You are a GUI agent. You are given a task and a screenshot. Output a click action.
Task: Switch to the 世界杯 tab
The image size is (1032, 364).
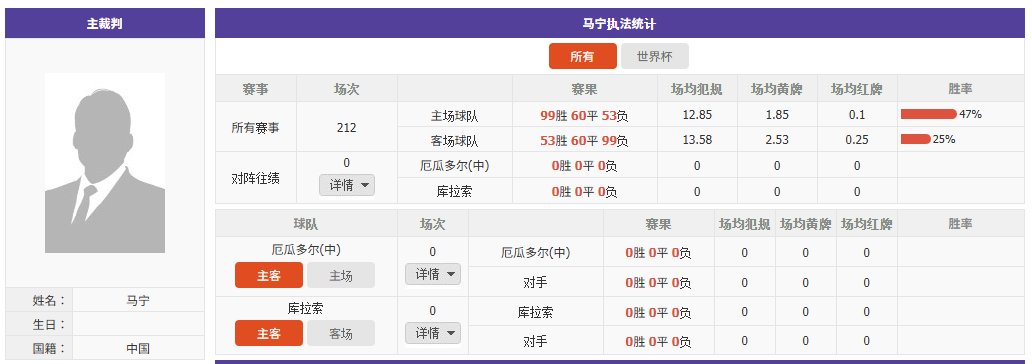[655, 56]
